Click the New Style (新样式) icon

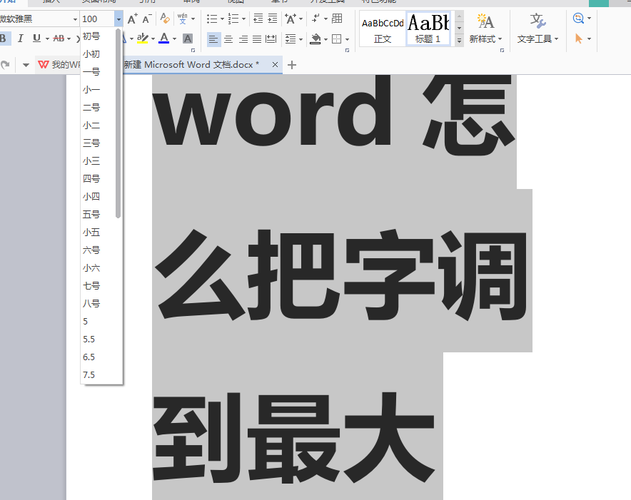(x=486, y=21)
